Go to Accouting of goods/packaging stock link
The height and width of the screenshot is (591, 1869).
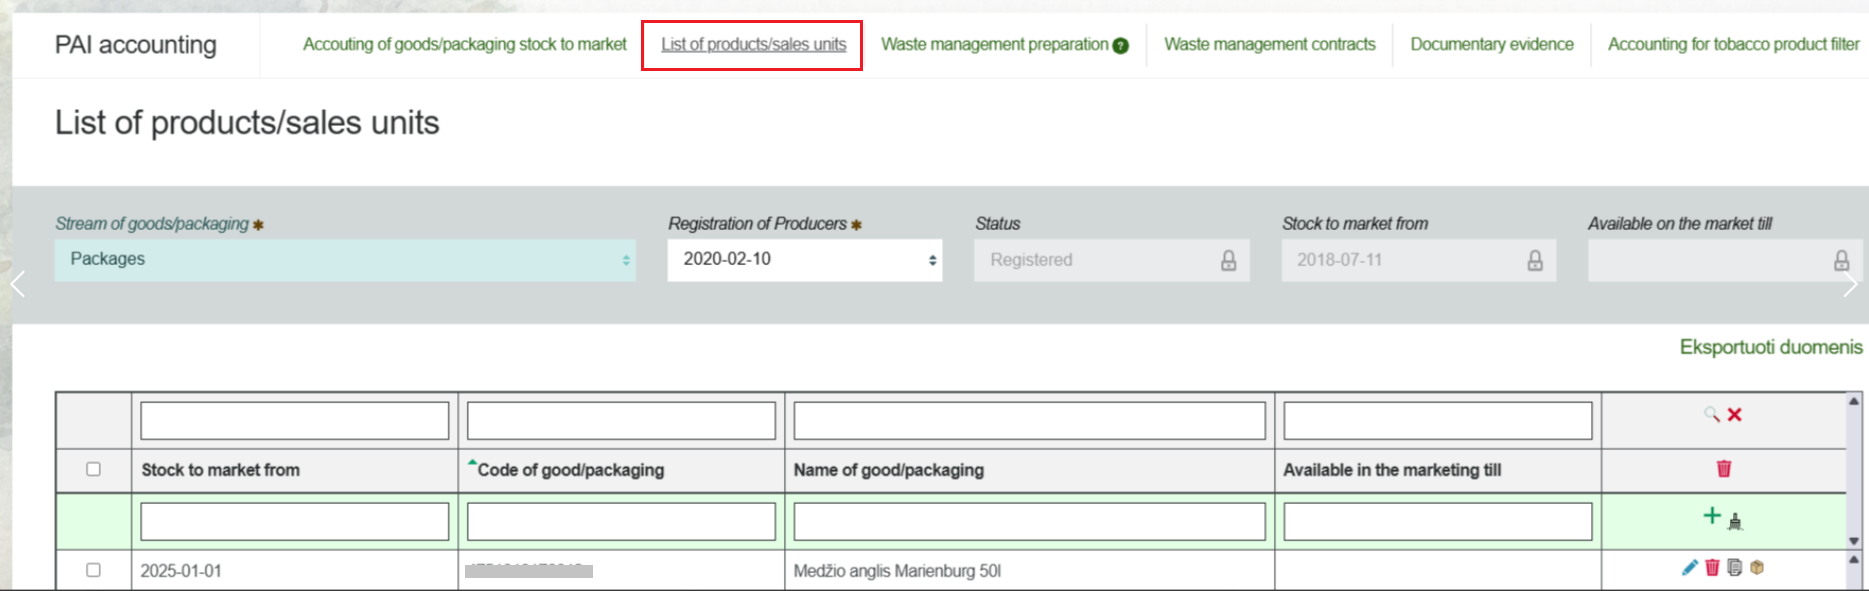(464, 44)
